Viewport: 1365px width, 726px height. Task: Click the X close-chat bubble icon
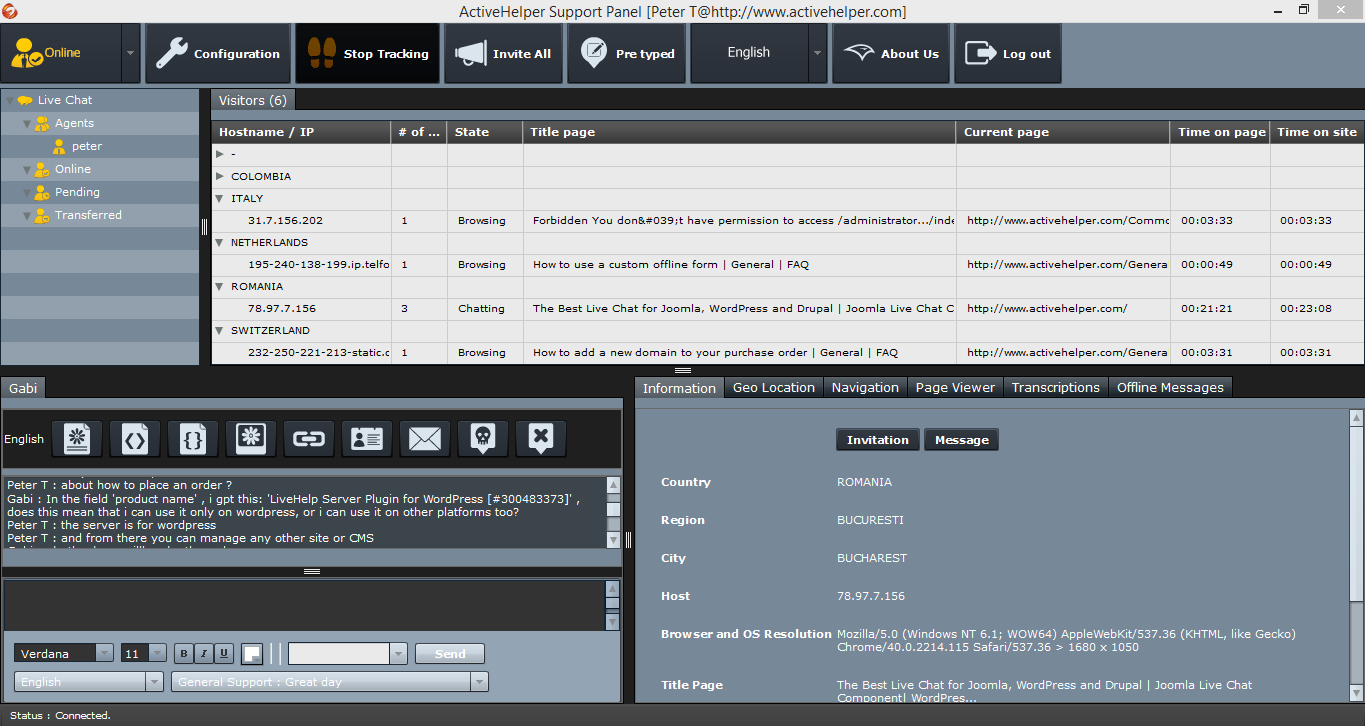[x=541, y=438]
